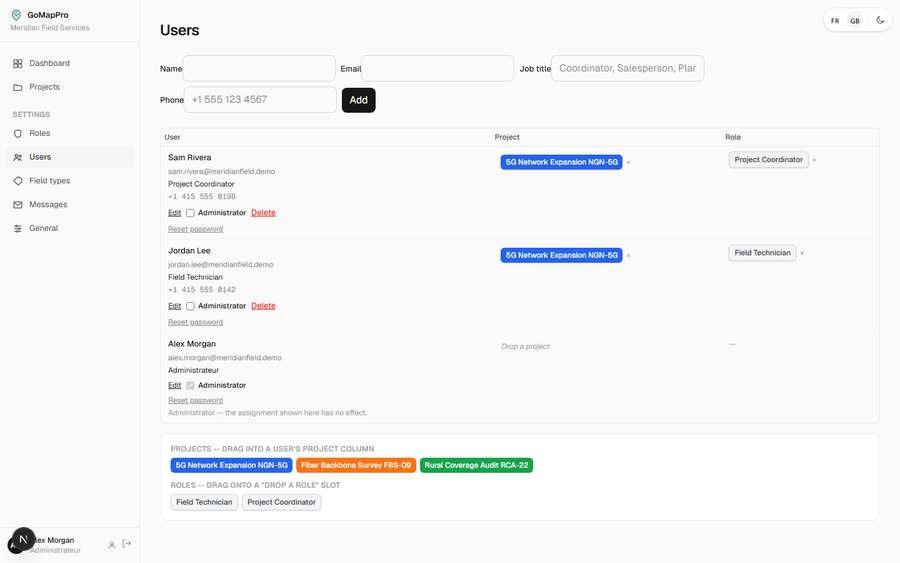
Task: Click Jordan Lee's 5G Network Expansion project chip
Action: tap(561, 255)
